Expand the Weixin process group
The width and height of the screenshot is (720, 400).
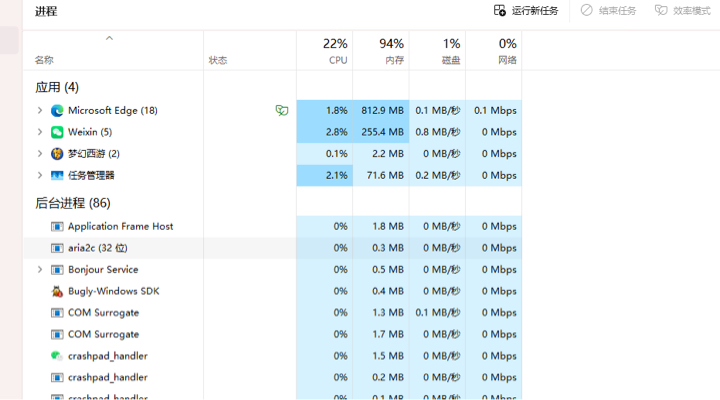tap(40, 132)
